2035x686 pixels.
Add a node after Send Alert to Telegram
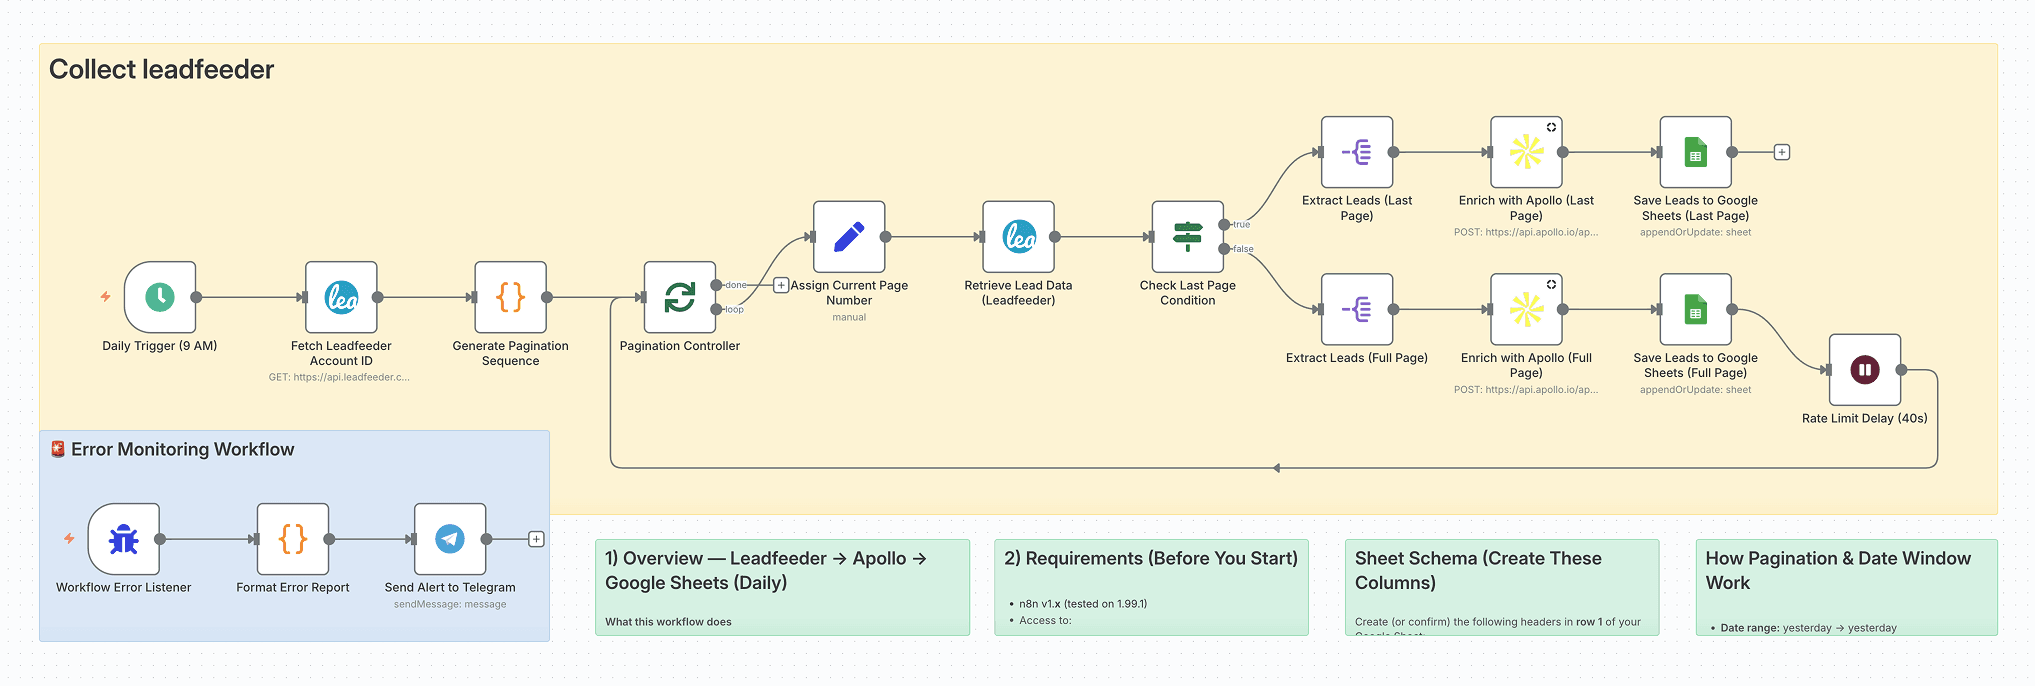[536, 539]
